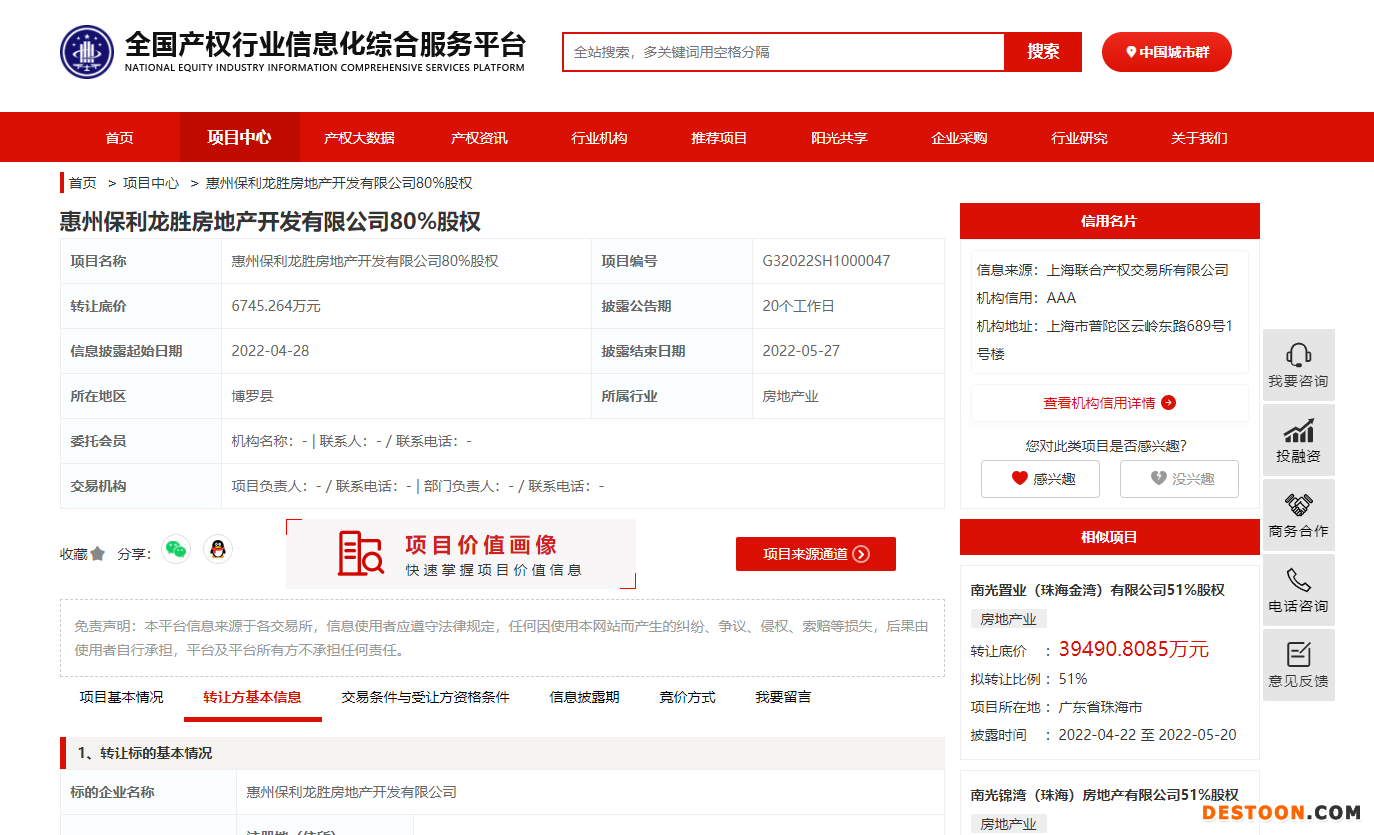Viewport: 1374px width, 835px height.
Task: Select 没兴趣 broken heart button
Action: tap(1179, 479)
